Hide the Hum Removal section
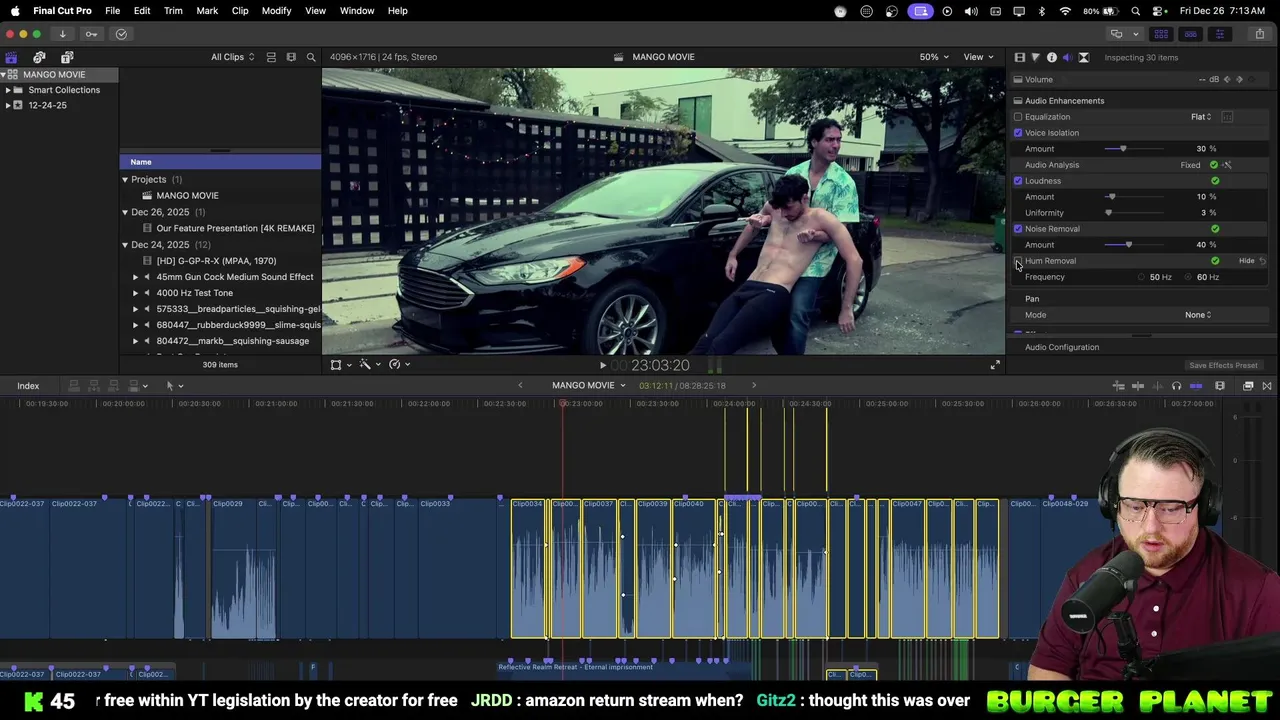Image resolution: width=1280 pixels, height=720 pixels. pos(1246,261)
